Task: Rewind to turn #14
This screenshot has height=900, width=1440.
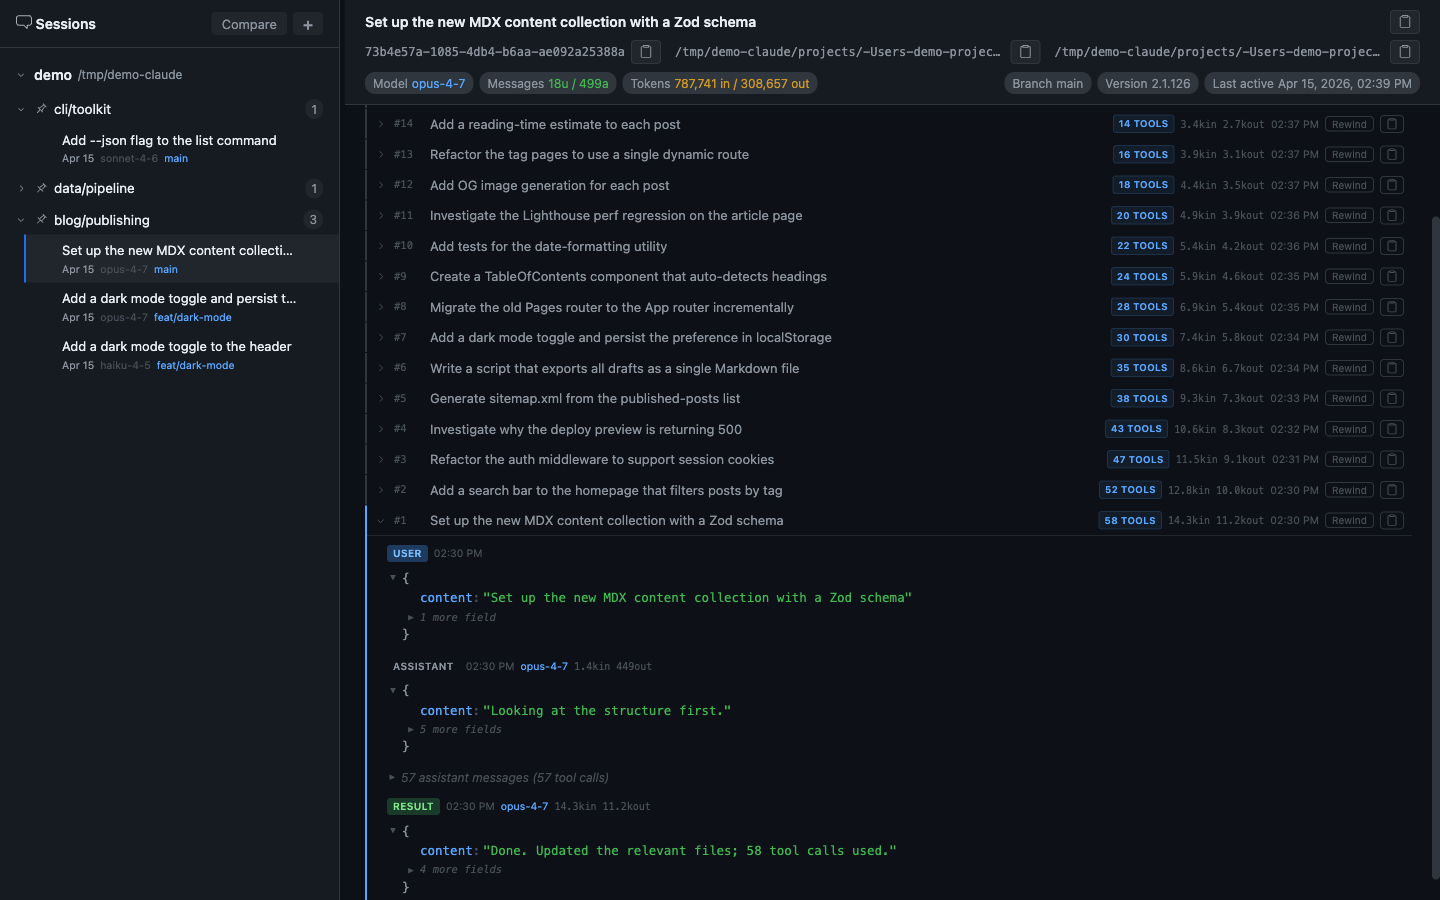Action: (1349, 124)
